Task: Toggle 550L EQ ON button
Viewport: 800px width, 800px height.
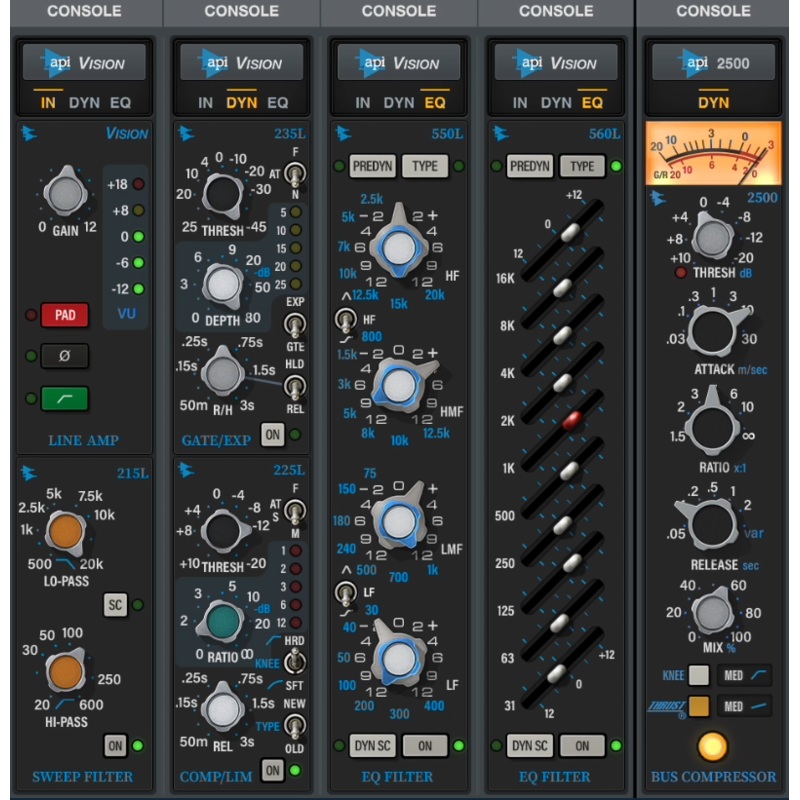Action: [425, 745]
